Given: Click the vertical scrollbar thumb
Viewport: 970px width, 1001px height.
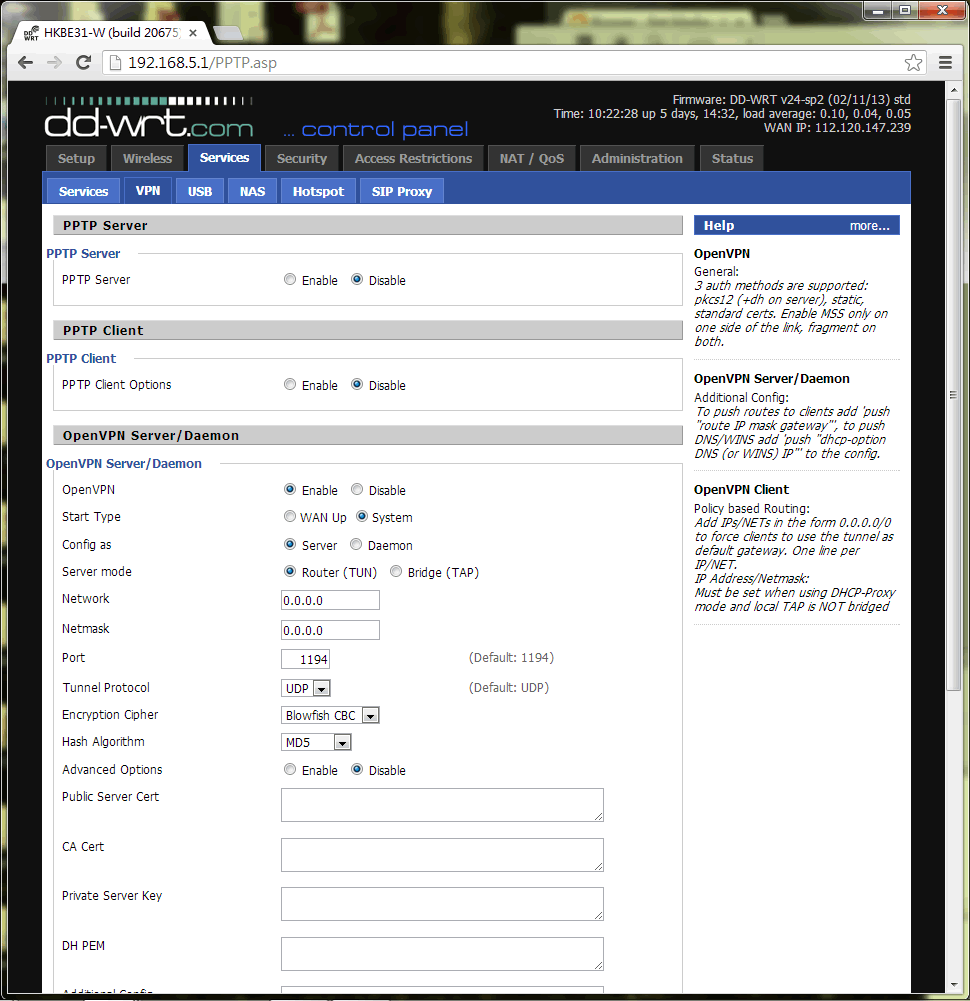Looking at the screenshot, I should click(x=953, y=395).
